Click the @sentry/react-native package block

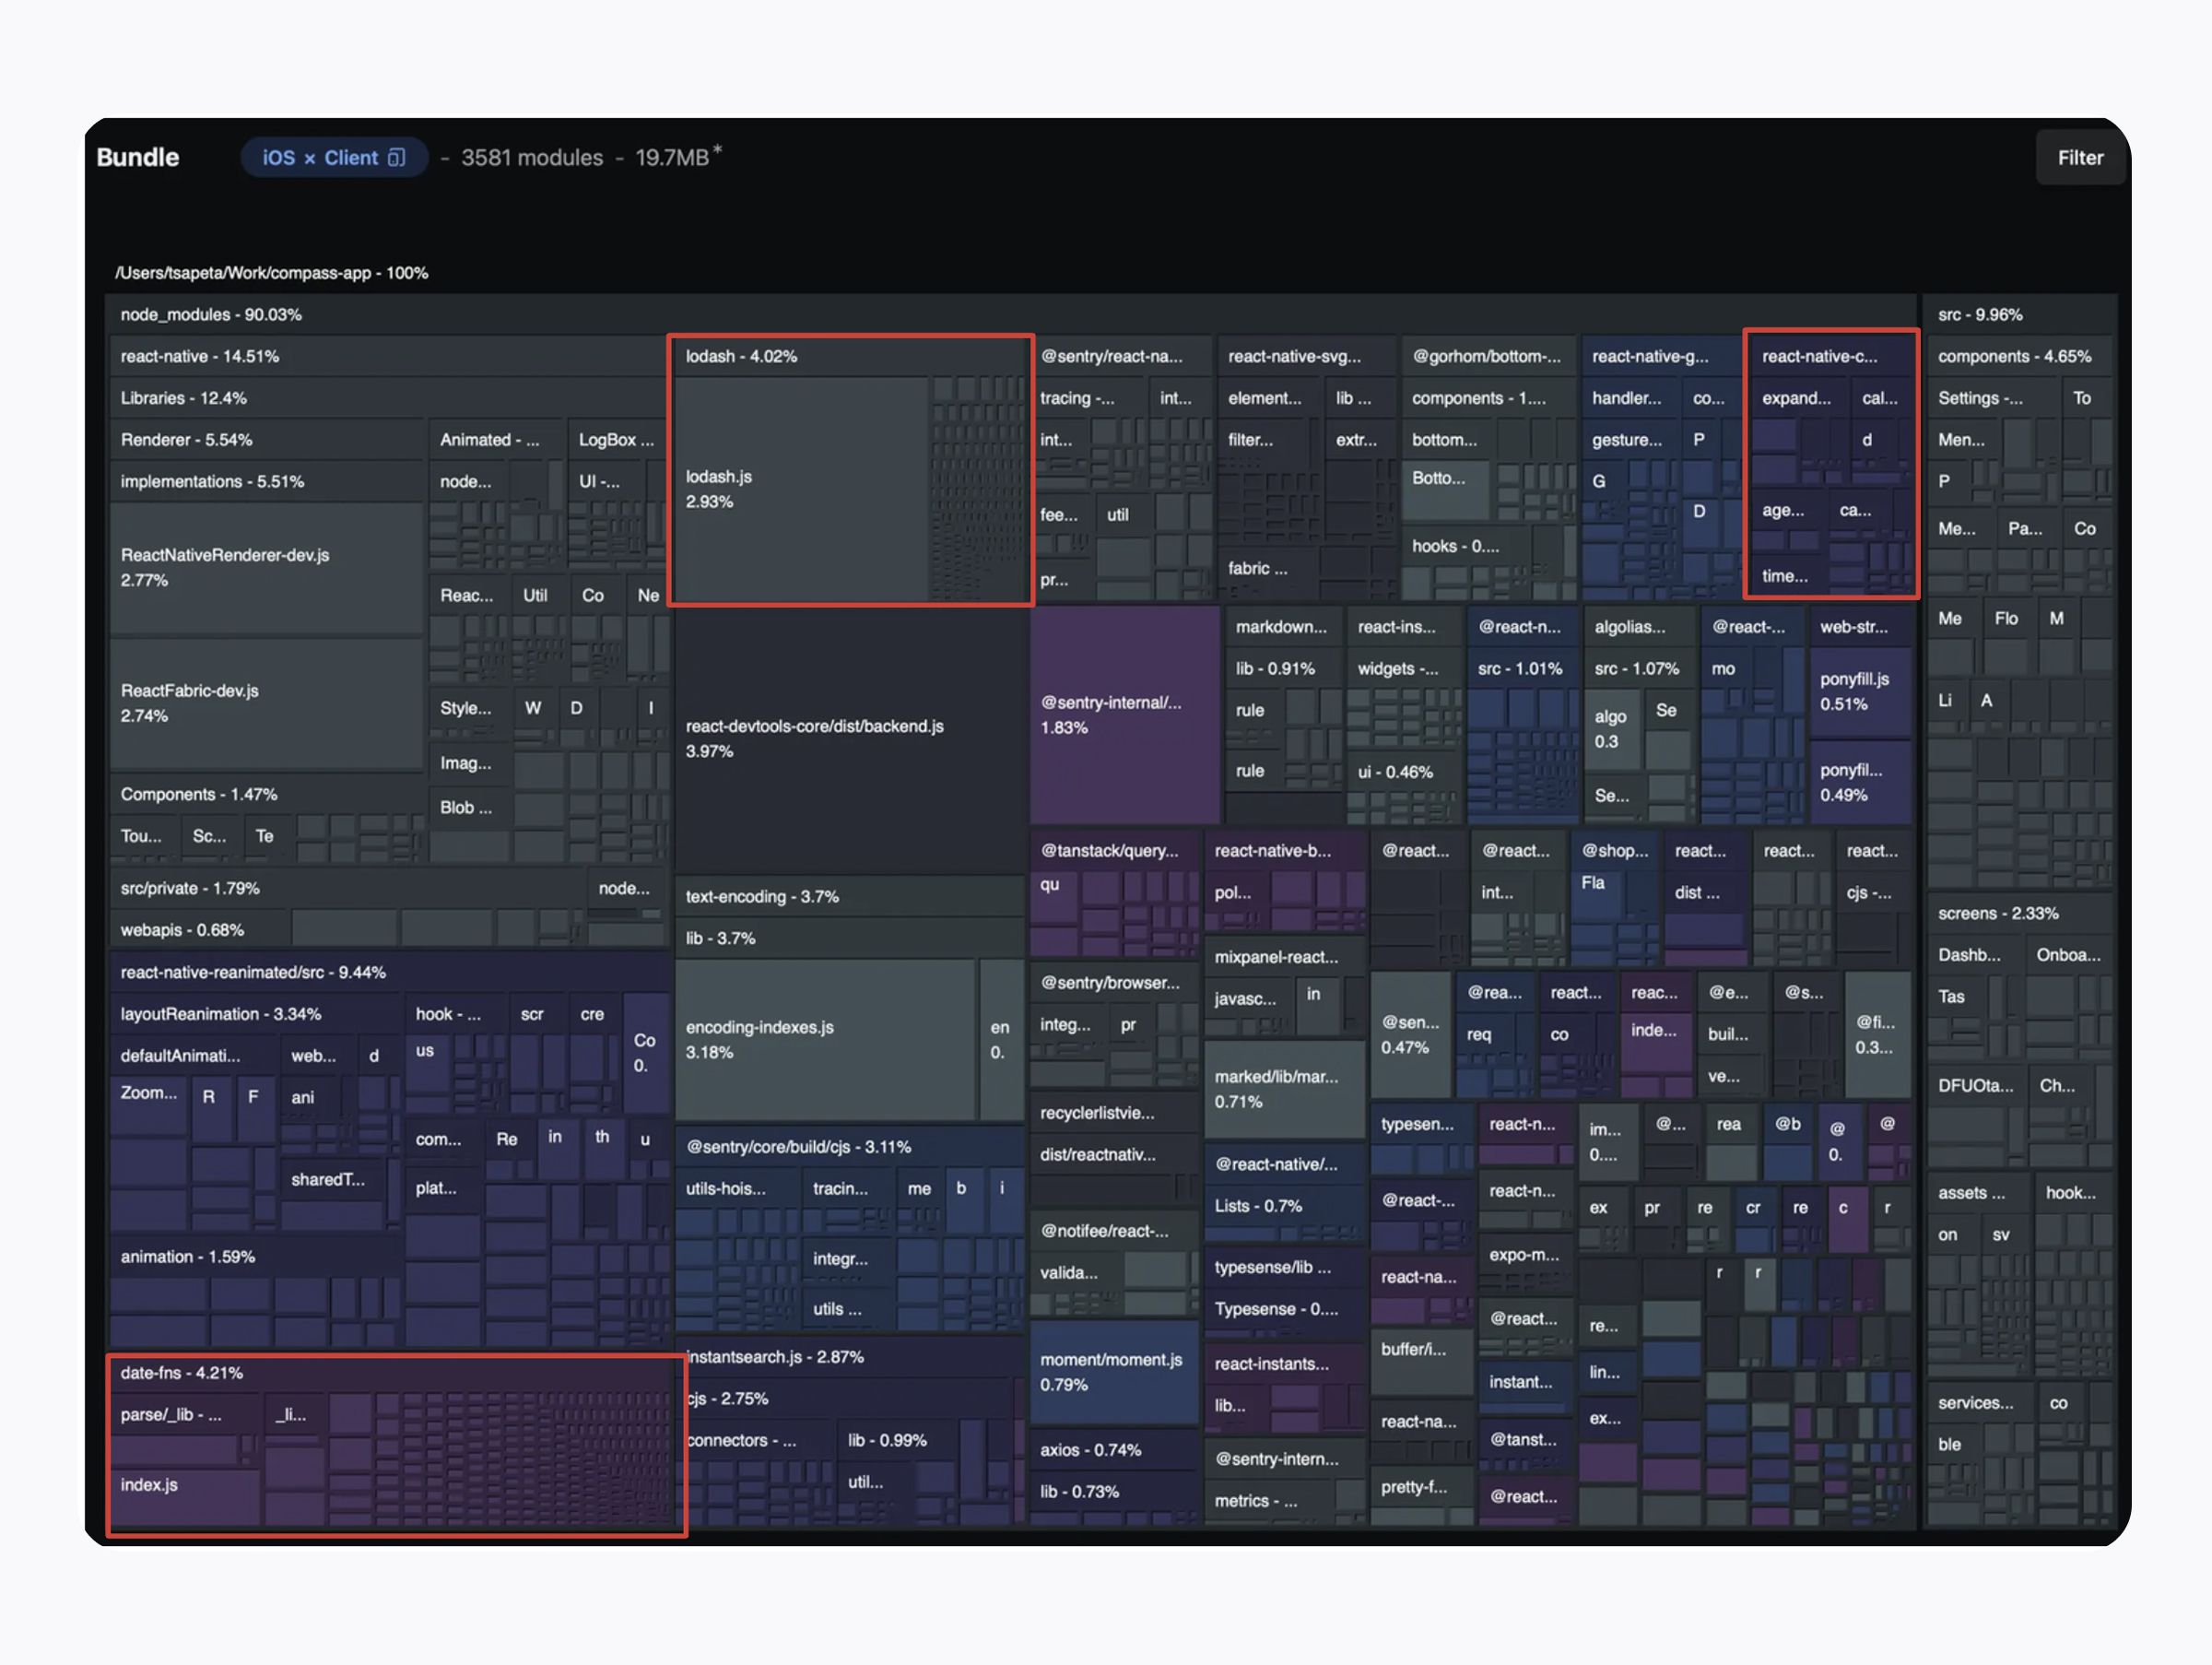(1121, 357)
